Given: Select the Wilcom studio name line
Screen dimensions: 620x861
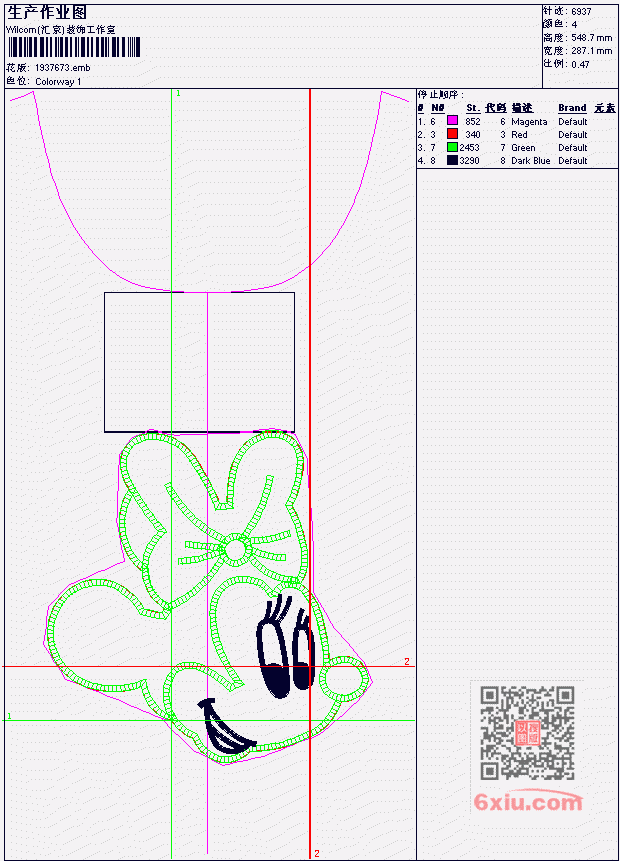Looking at the screenshot, I should 60,30.
